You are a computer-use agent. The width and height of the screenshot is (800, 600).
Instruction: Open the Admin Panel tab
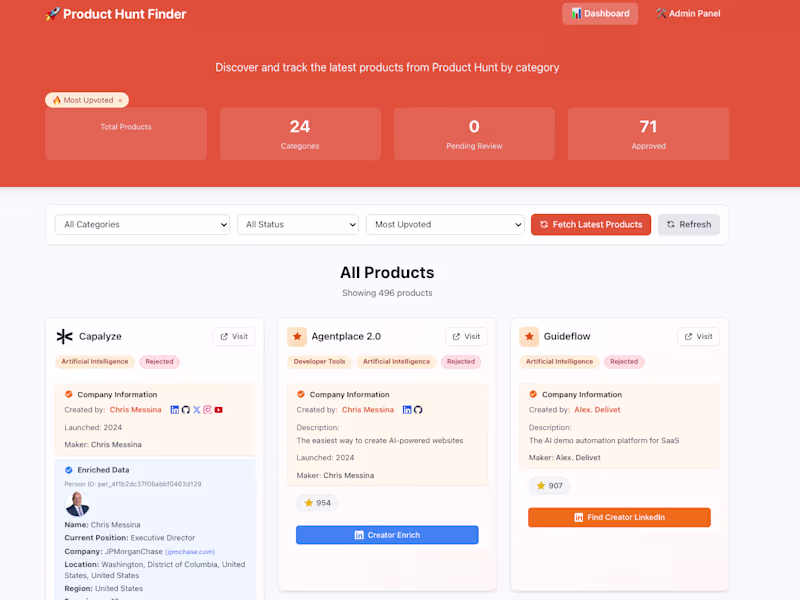tap(688, 14)
